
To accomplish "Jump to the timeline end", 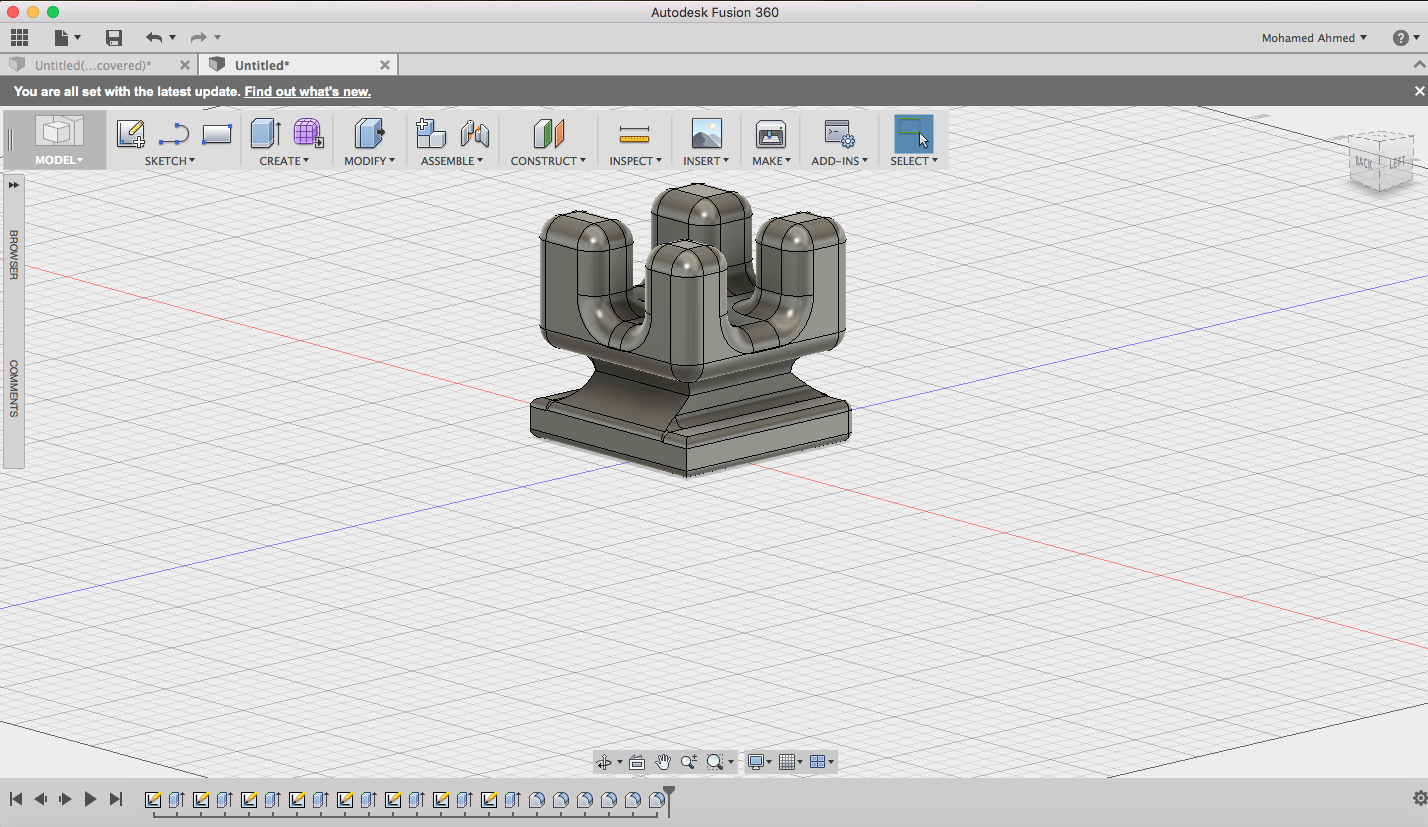I will coord(116,799).
